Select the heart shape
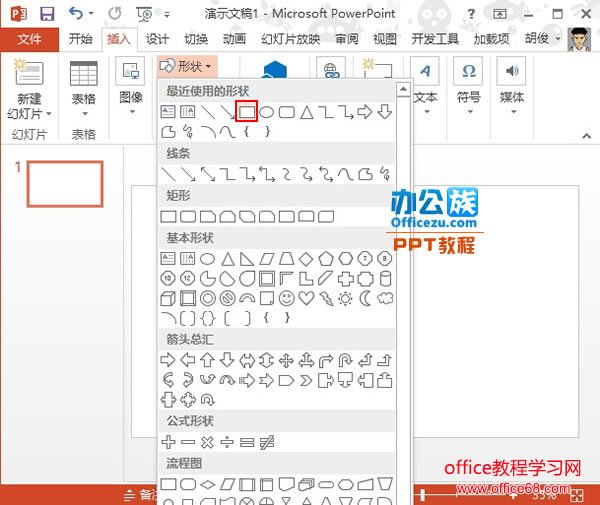 (307, 298)
